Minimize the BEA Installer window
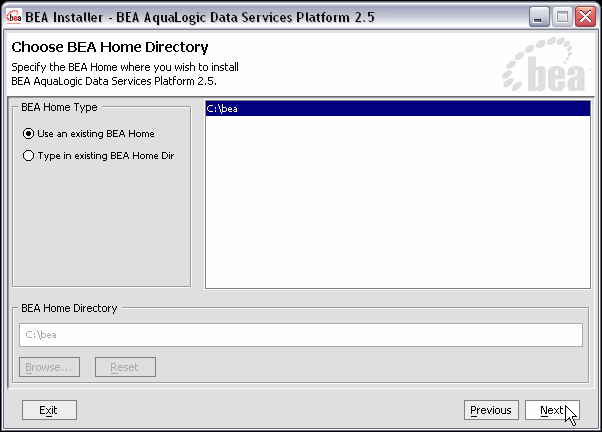 point(539,17)
